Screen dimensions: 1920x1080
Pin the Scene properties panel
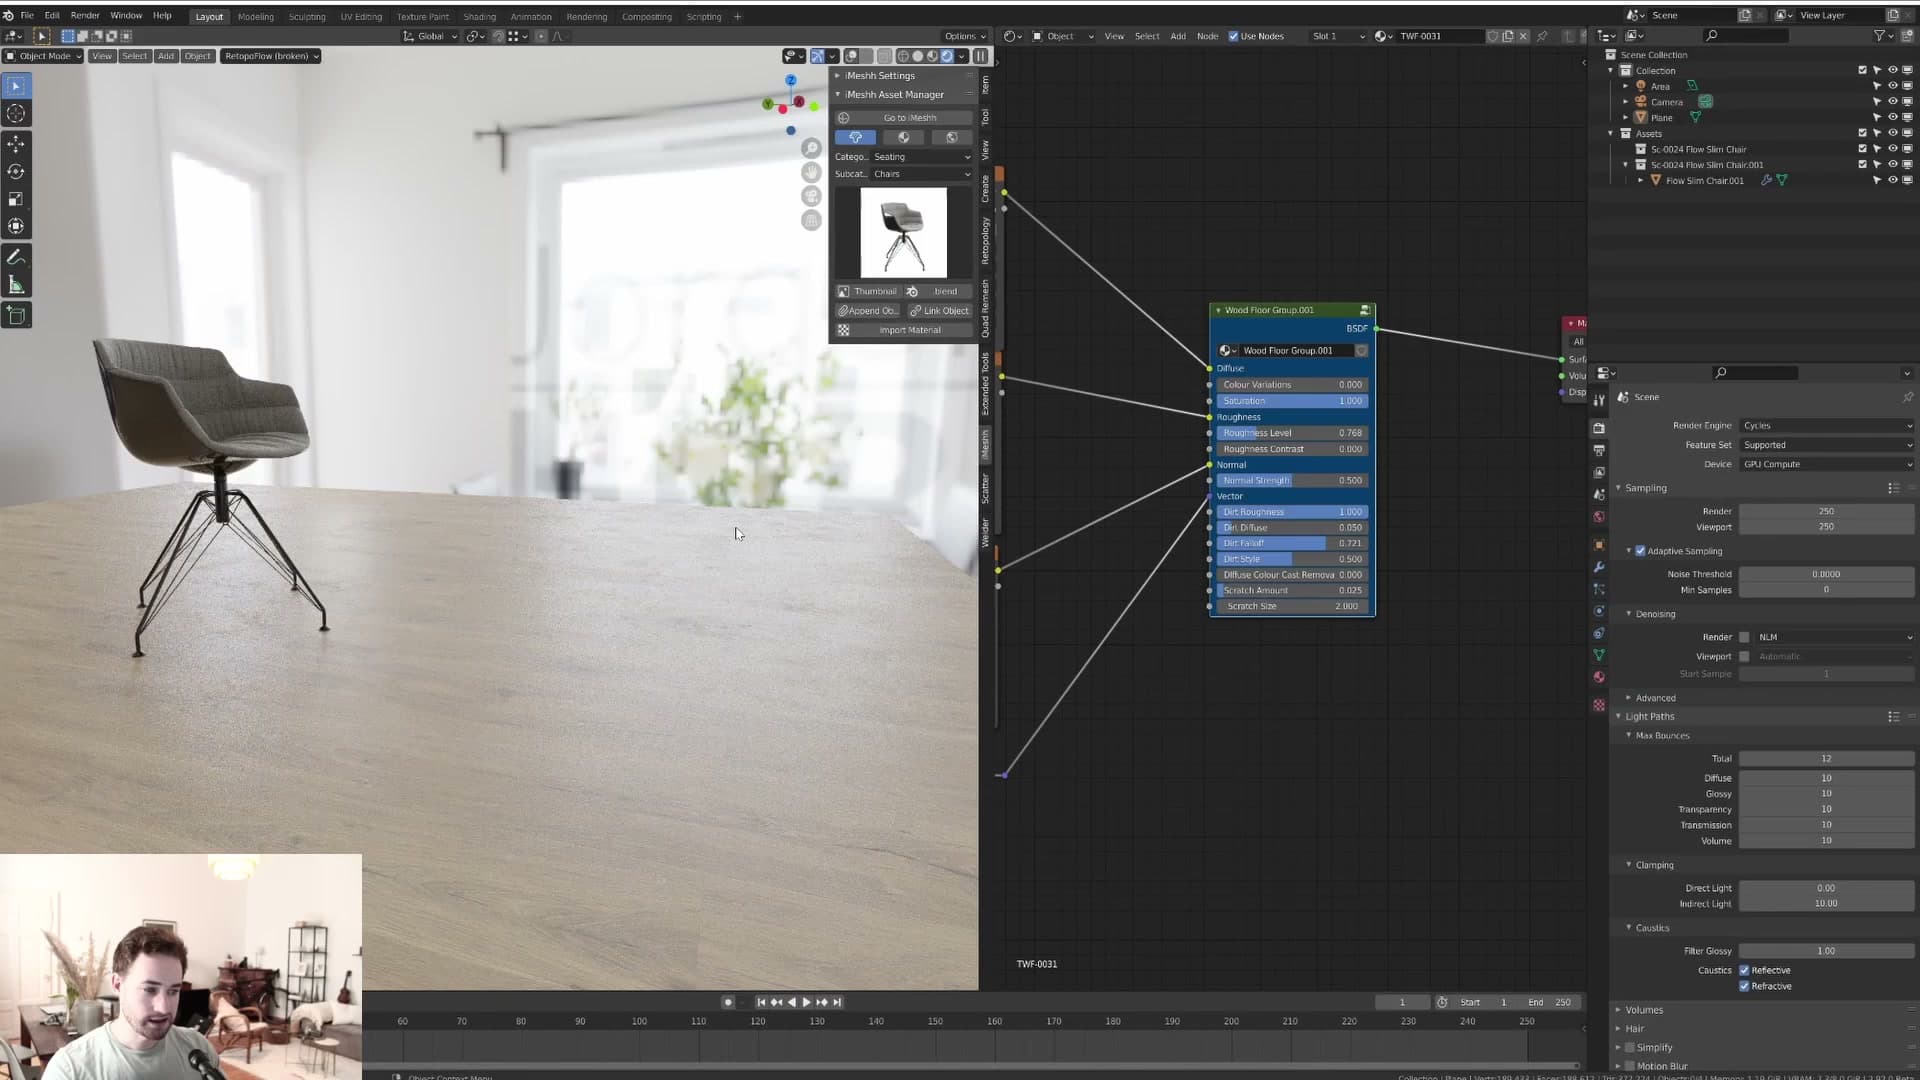click(x=1907, y=397)
